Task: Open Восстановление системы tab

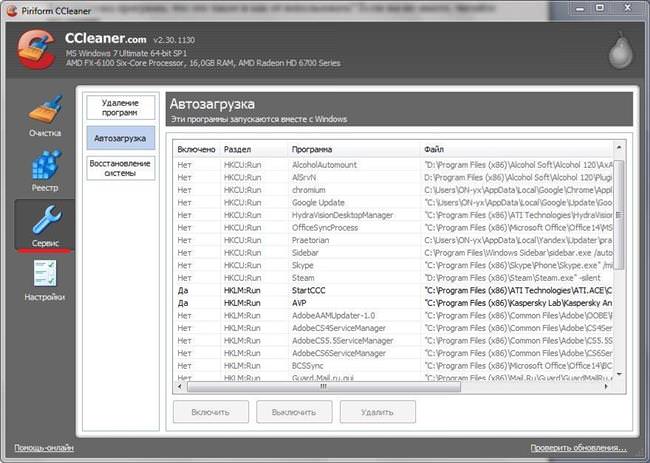Action: click(121, 168)
